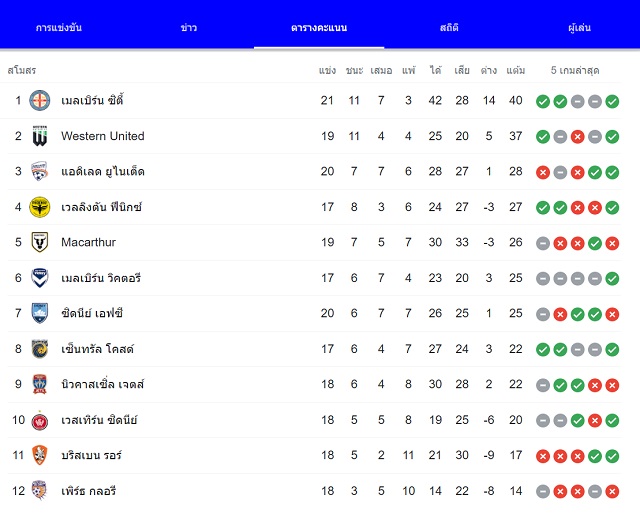Open the Macarthur team name link

tap(89, 242)
